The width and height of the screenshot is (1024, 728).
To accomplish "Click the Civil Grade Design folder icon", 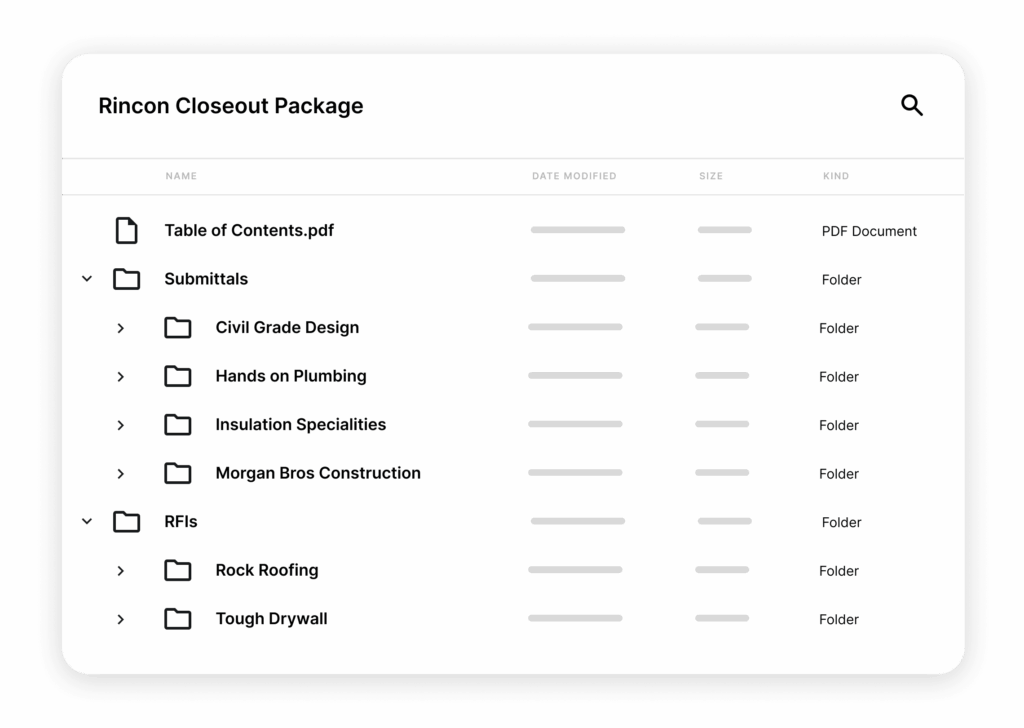I will coord(177,328).
